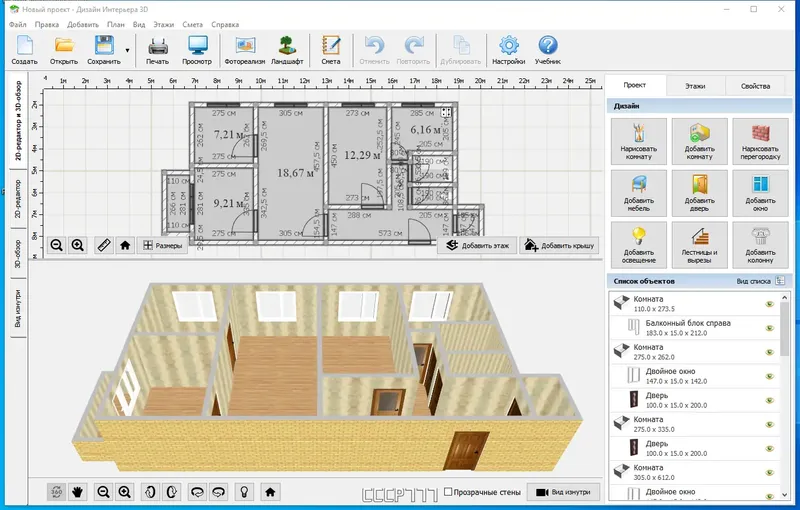This screenshot has height=510, width=800.
Task: Hide Балконный блок справа via eye icon
Action: (x=771, y=327)
